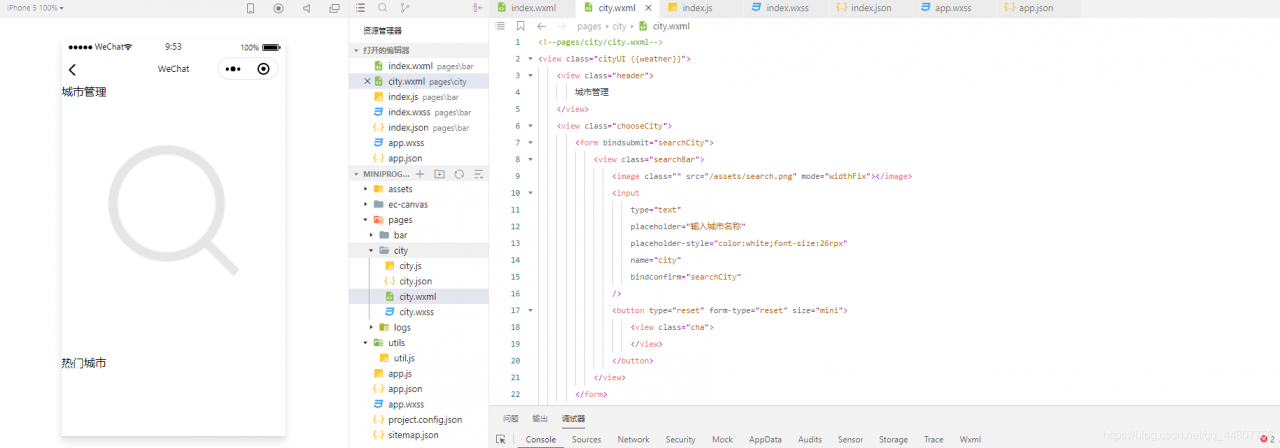
Task: Collapse the 打开的编辑器 section
Action: pyautogui.click(x=357, y=50)
